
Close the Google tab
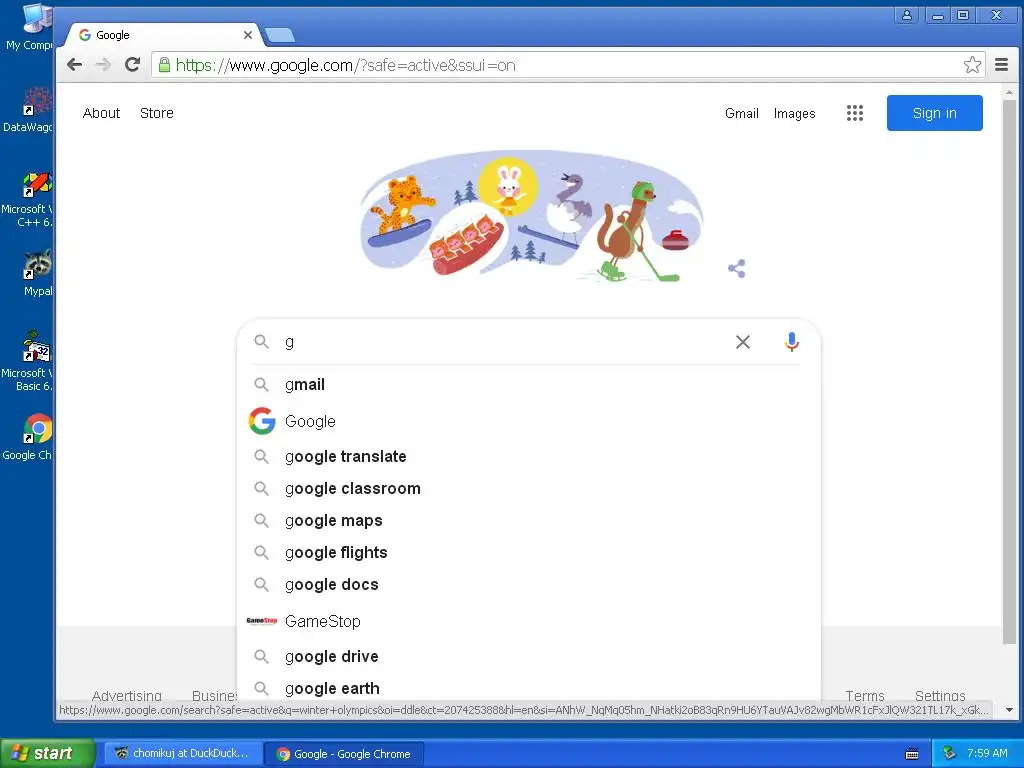coord(248,35)
